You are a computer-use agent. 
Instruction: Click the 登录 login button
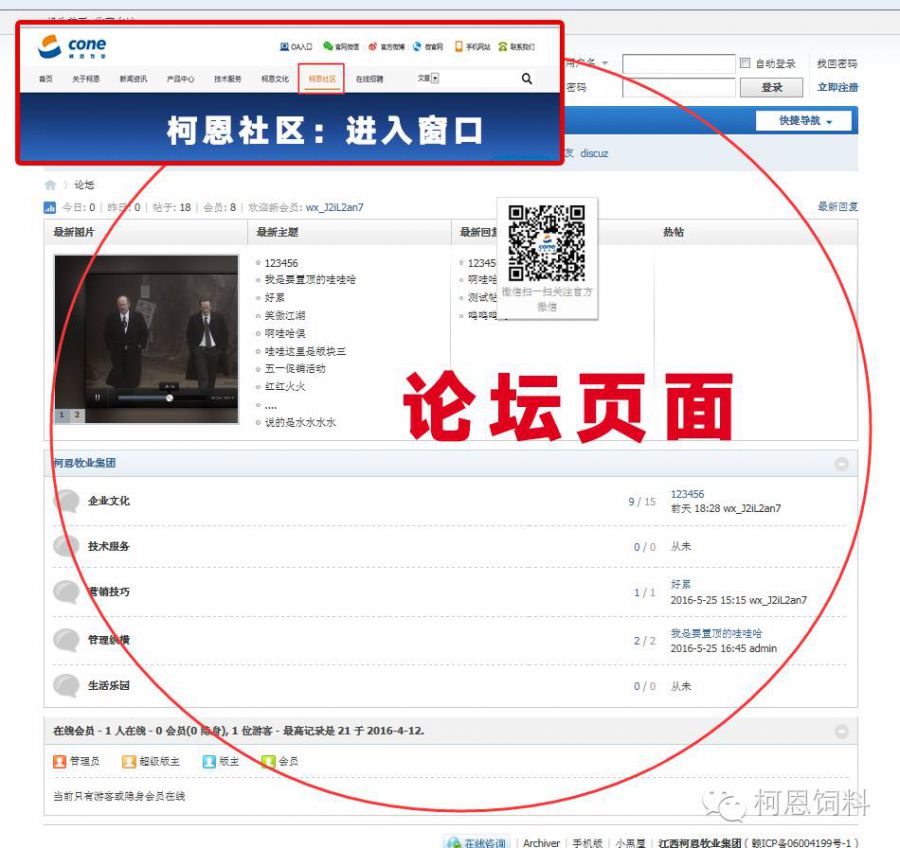(771, 87)
